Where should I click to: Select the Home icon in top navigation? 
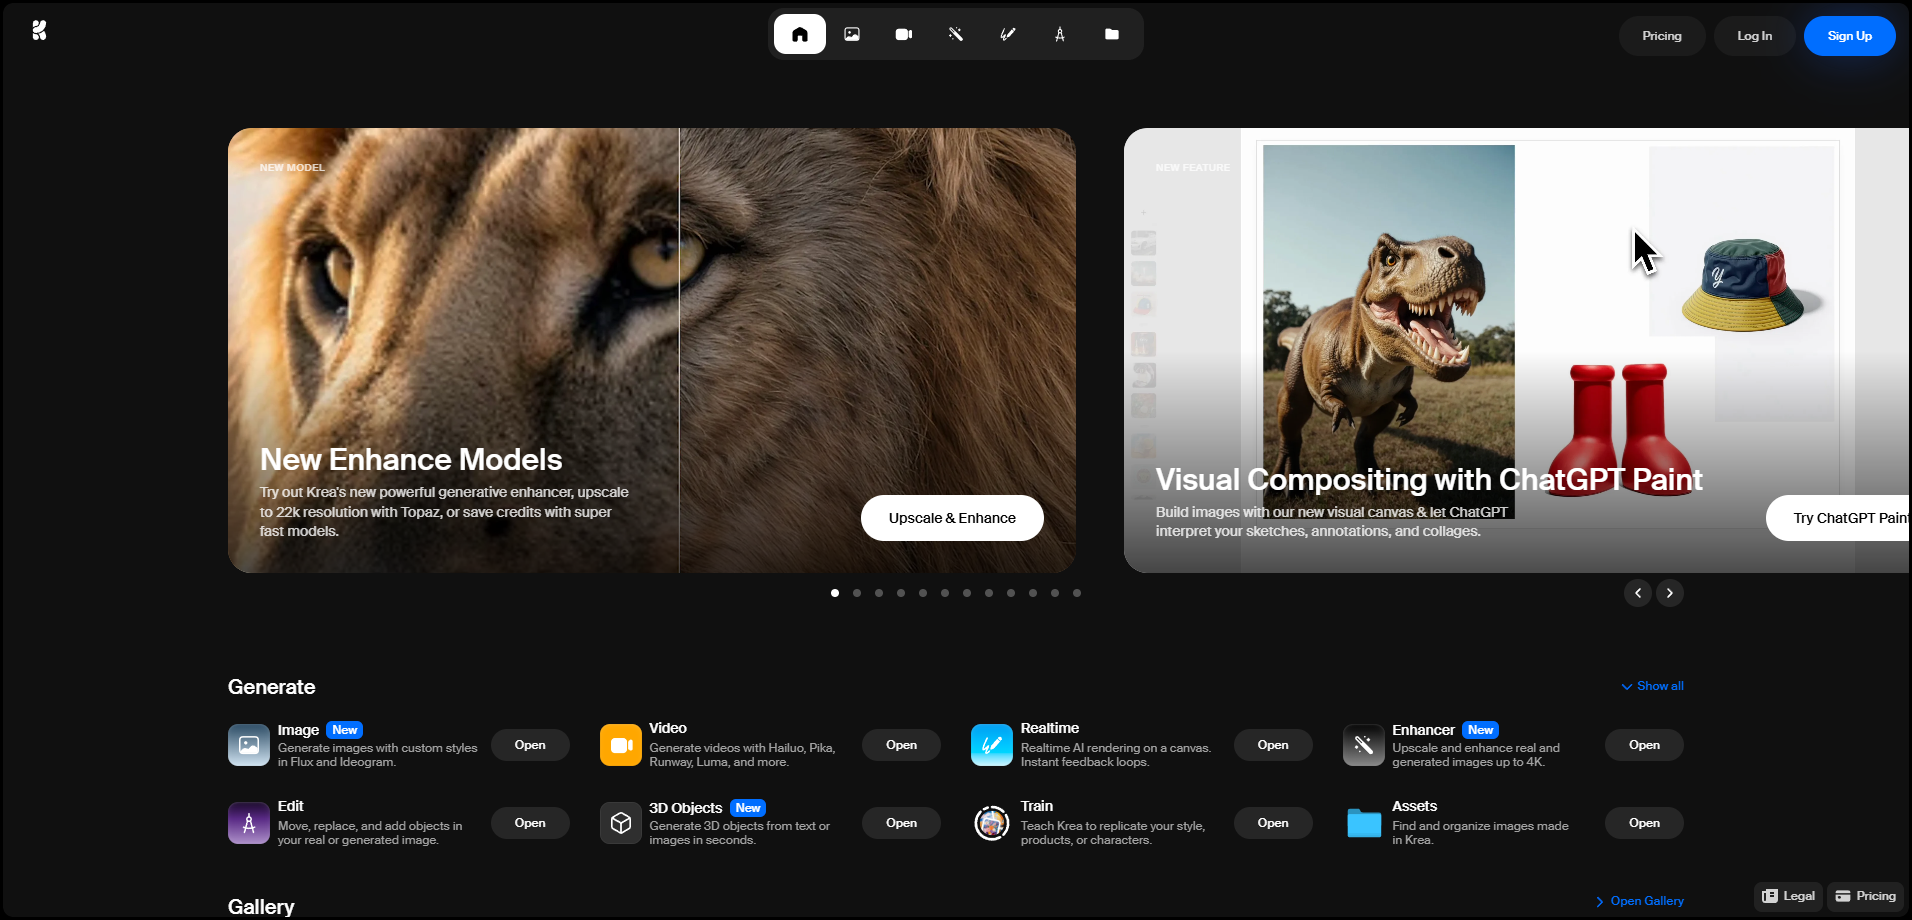(x=800, y=34)
